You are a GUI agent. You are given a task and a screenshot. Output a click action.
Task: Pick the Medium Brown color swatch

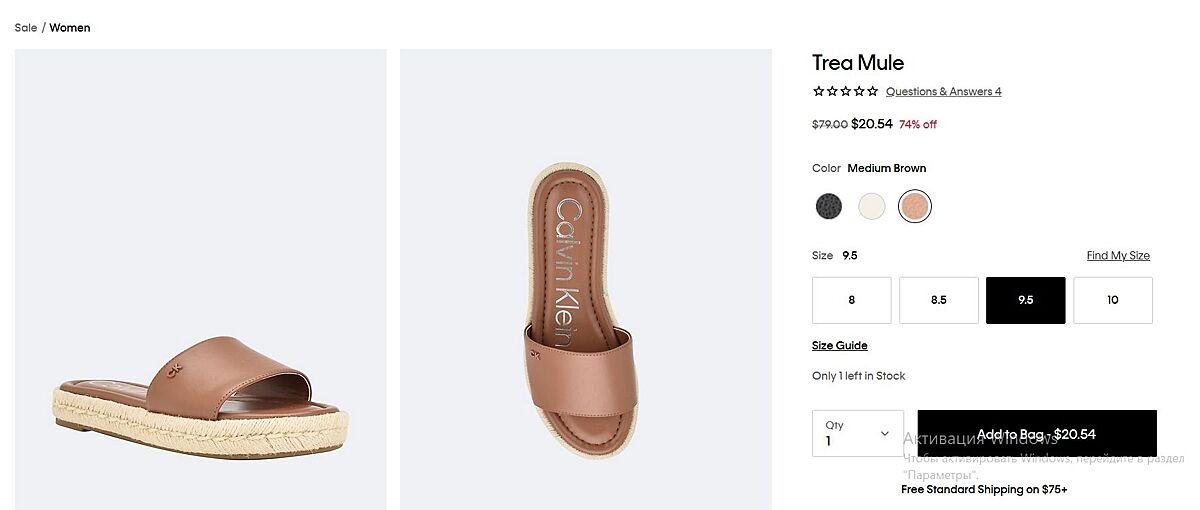(915, 206)
